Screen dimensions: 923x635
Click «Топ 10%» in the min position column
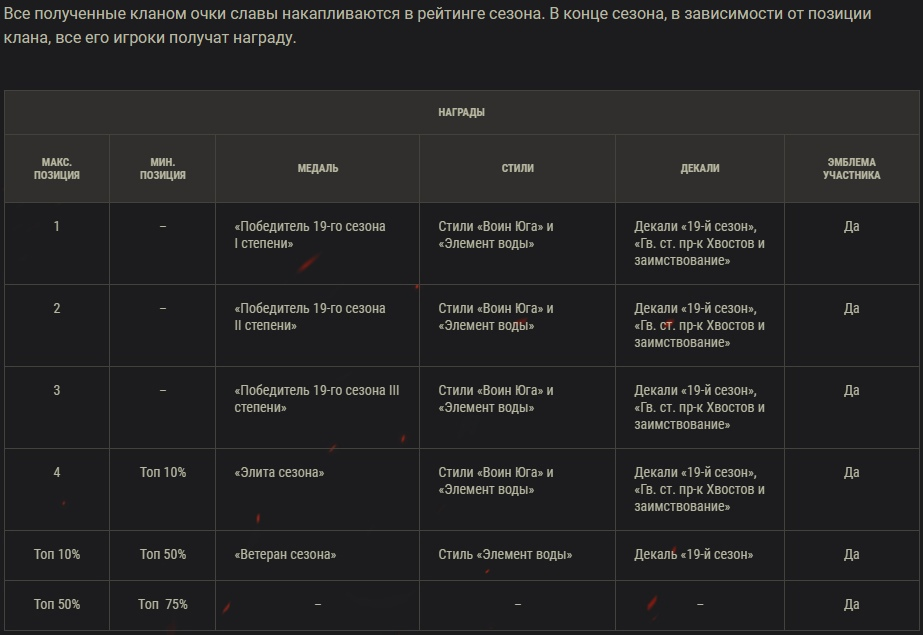[x=162, y=473]
